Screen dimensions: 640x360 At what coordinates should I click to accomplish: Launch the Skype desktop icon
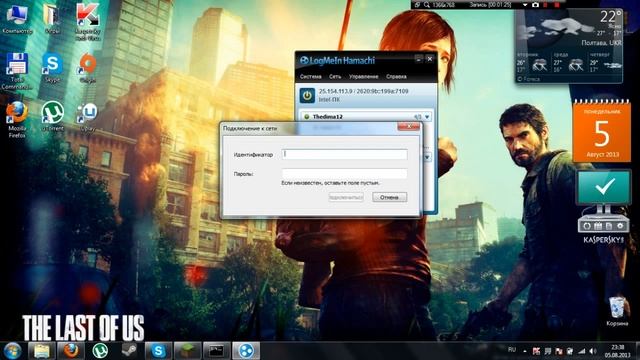[x=52, y=68]
